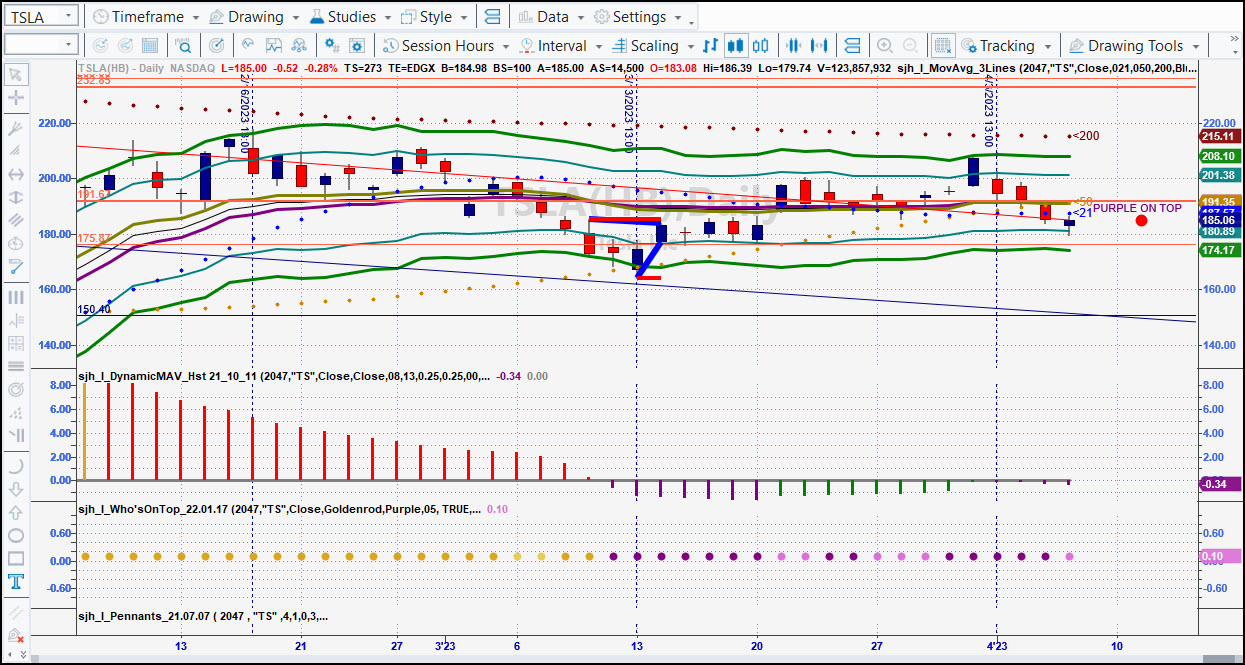
Task: Click the study-with-gear icon in second toolbar
Action: [x=358, y=45]
